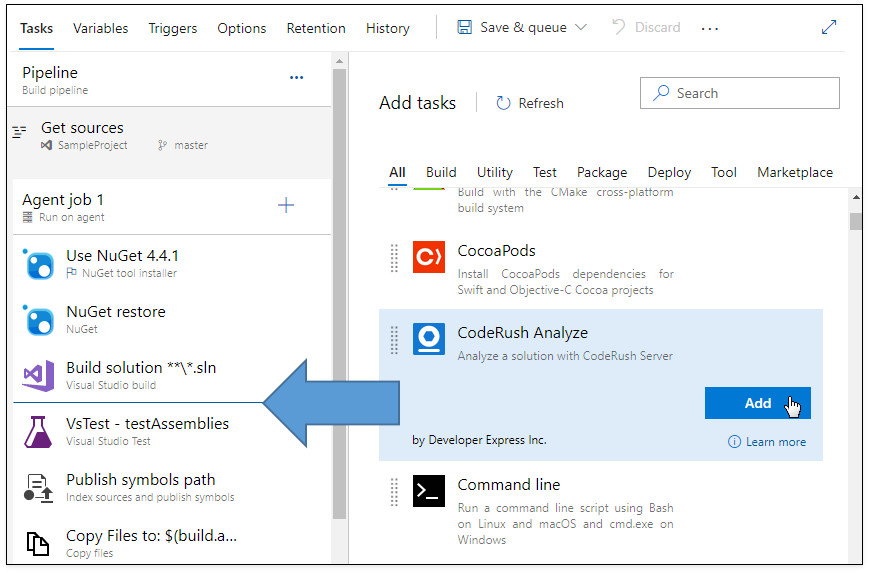Select the Publish symbols path task
Screen dimensions: 869x573
pyautogui.click(x=171, y=487)
